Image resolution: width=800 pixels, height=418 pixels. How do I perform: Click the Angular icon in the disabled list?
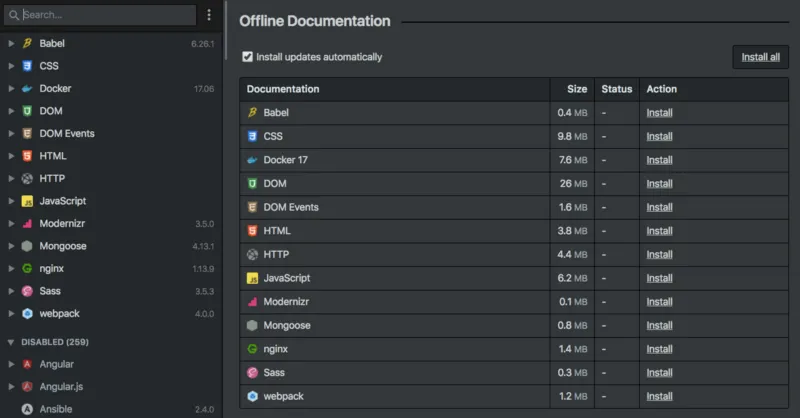click(27, 364)
